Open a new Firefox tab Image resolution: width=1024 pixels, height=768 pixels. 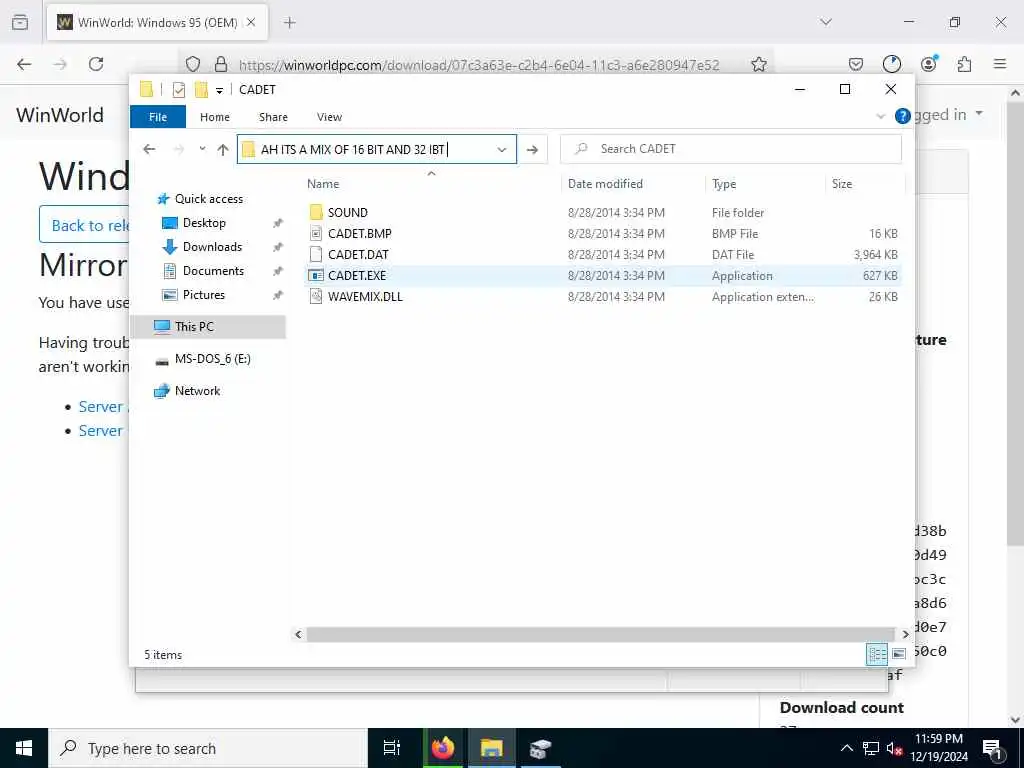289,22
